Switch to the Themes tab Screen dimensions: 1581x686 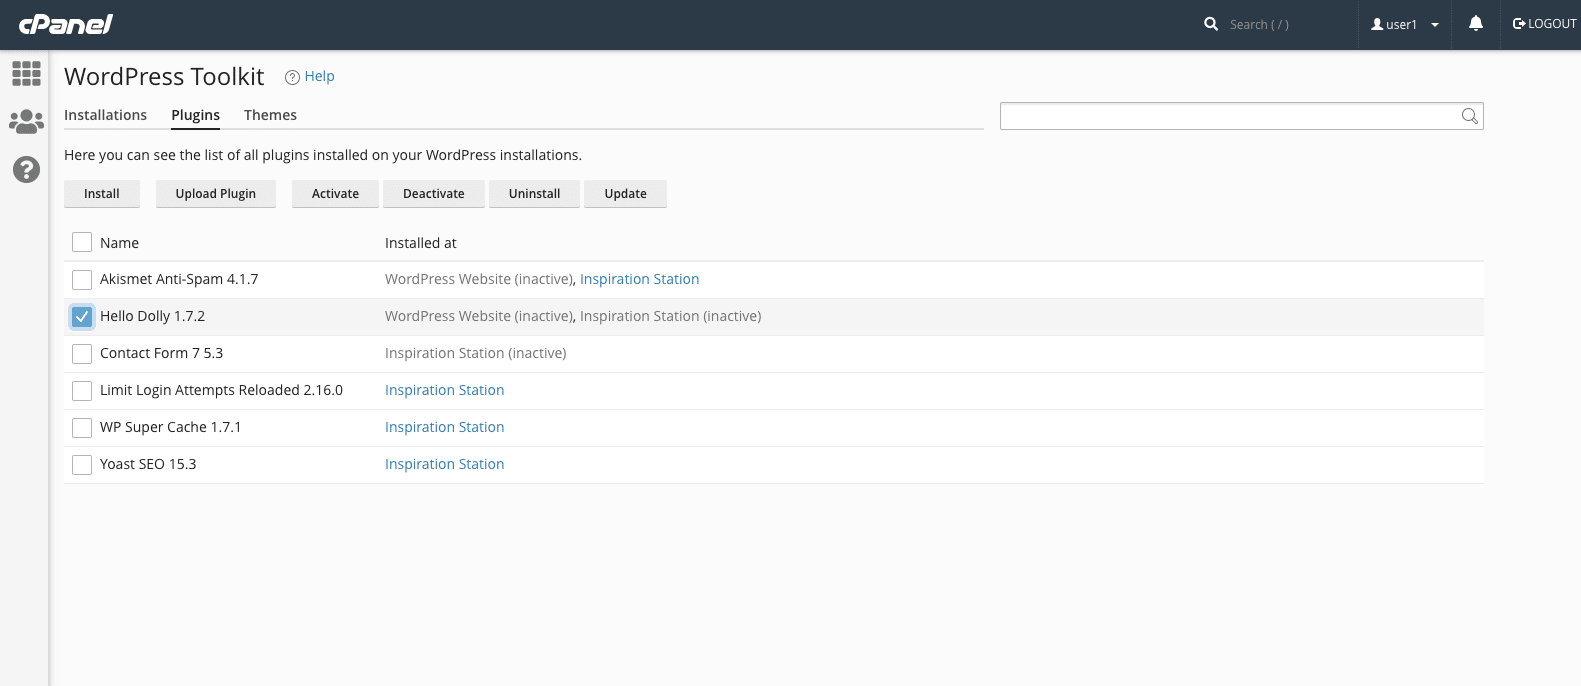coord(270,115)
